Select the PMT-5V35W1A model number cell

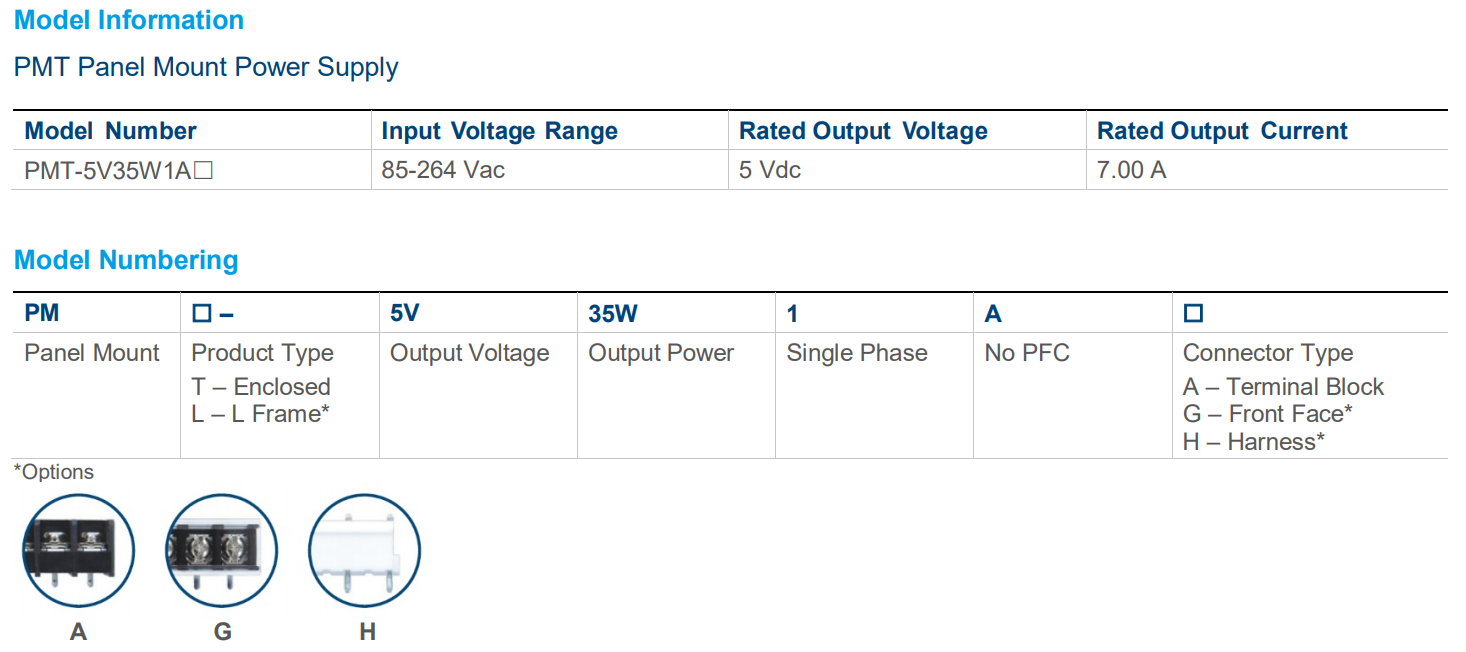point(118,170)
